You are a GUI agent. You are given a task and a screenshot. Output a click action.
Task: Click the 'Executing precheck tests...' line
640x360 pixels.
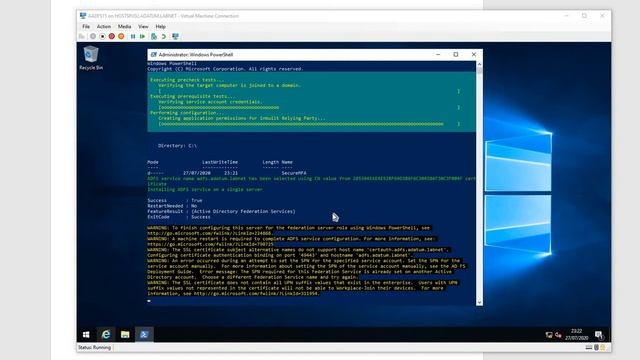(187, 80)
